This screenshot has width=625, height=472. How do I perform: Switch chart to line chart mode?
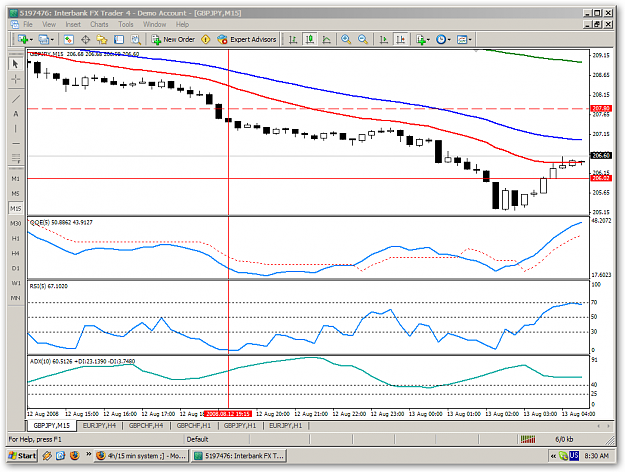click(x=326, y=39)
